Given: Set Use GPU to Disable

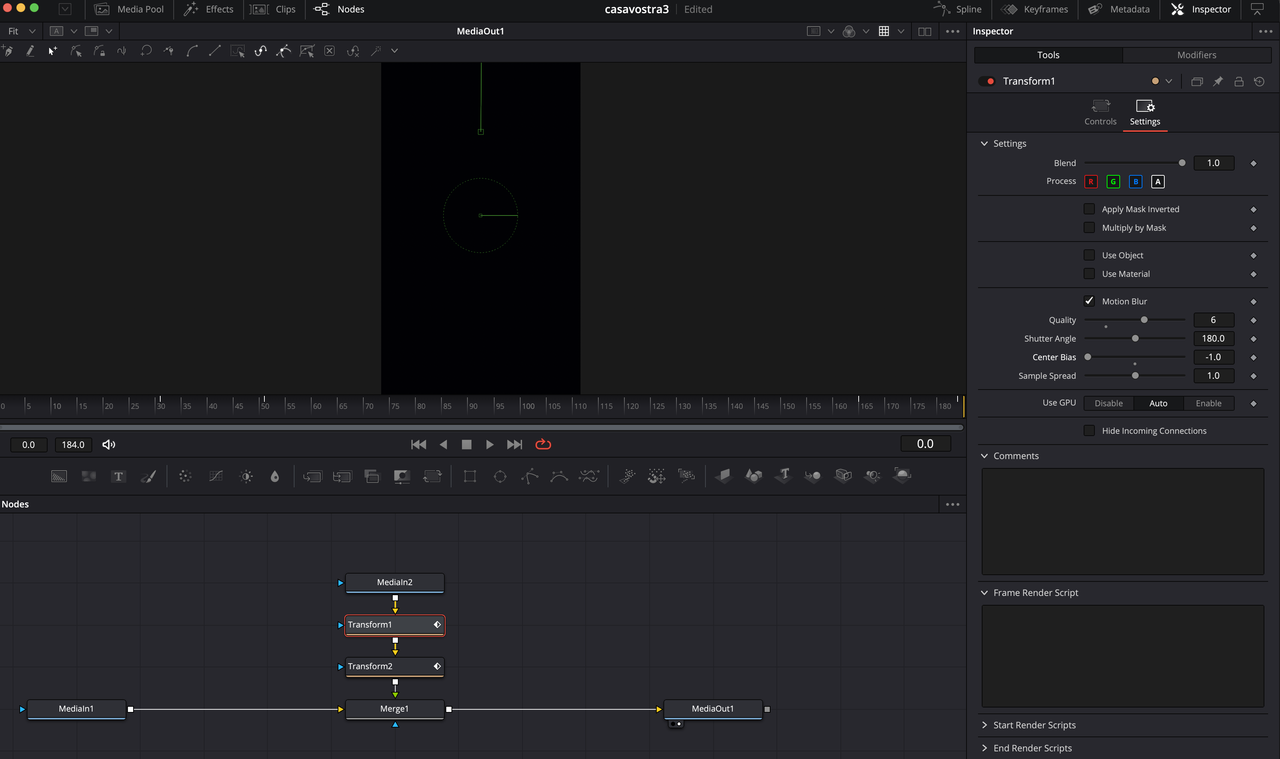Looking at the screenshot, I should 1108,403.
